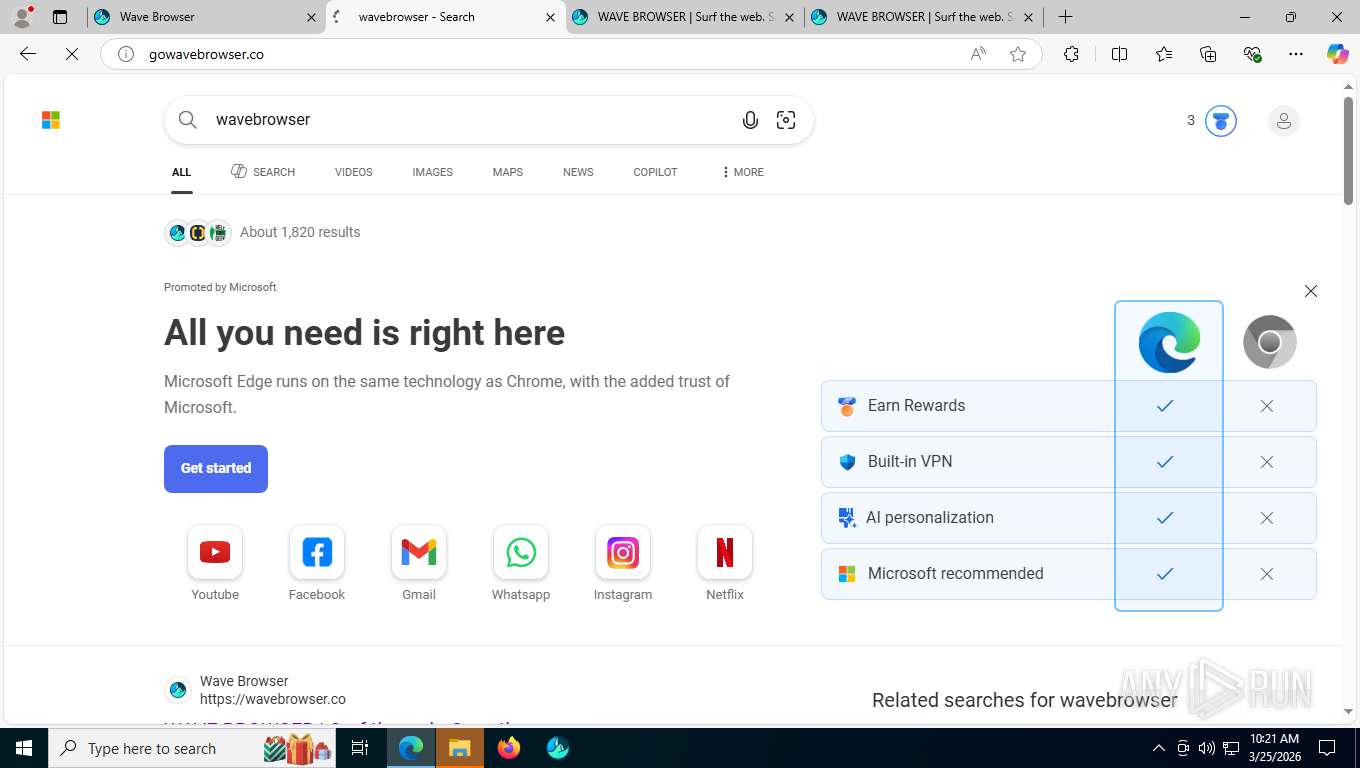This screenshot has height=768, width=1360.
Task: Search using an image icon
Action: coord(786,120)
